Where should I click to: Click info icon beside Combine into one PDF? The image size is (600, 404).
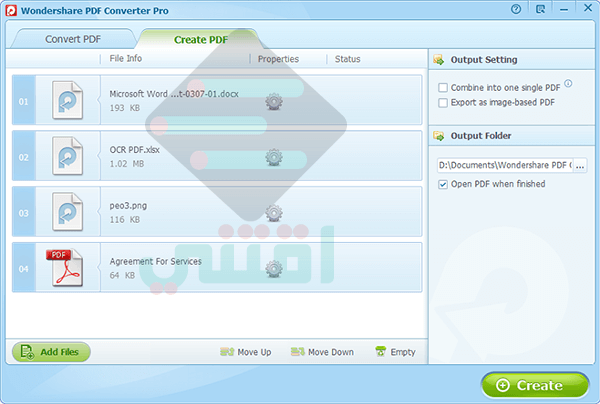568,83
